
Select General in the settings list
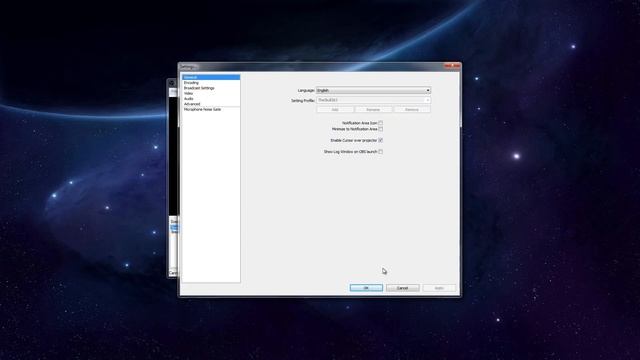(x=211, y=77)
